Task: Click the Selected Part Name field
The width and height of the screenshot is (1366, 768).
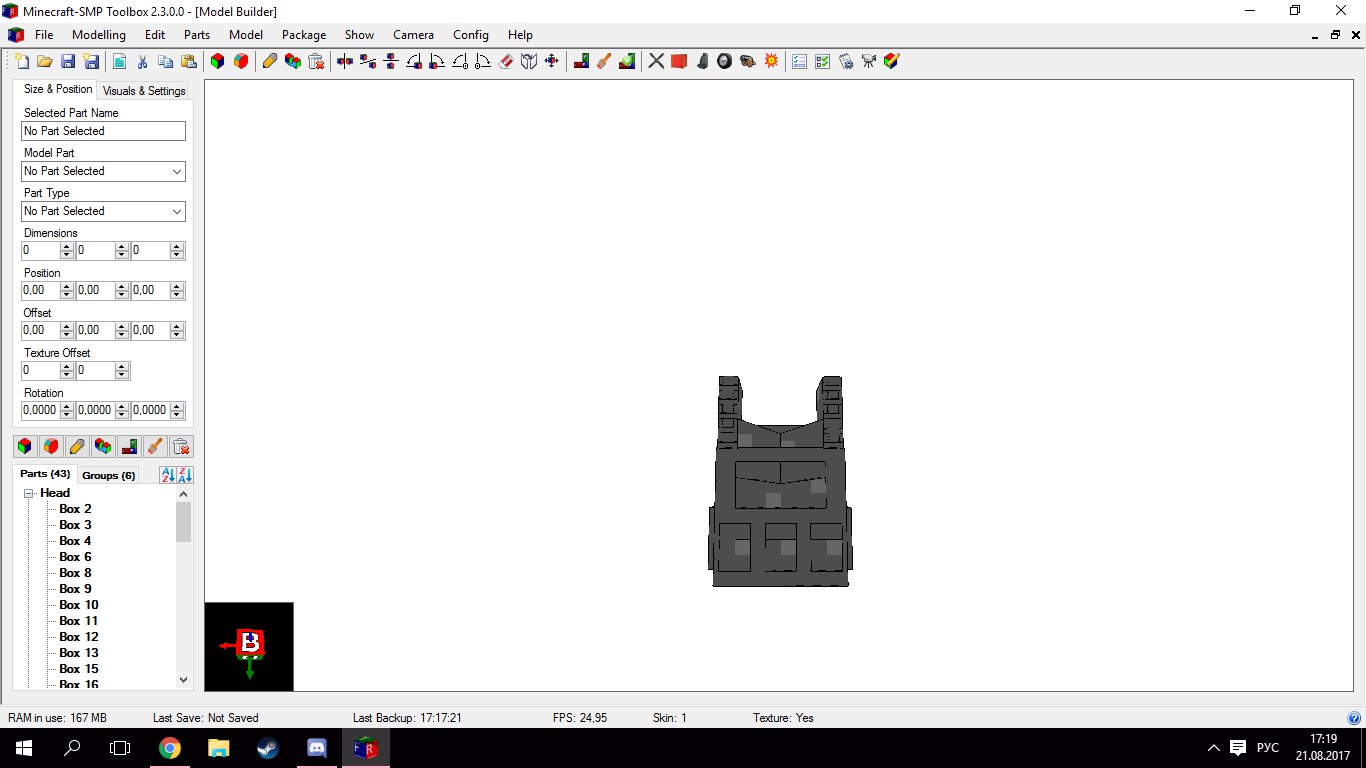Action: (104, 131)
